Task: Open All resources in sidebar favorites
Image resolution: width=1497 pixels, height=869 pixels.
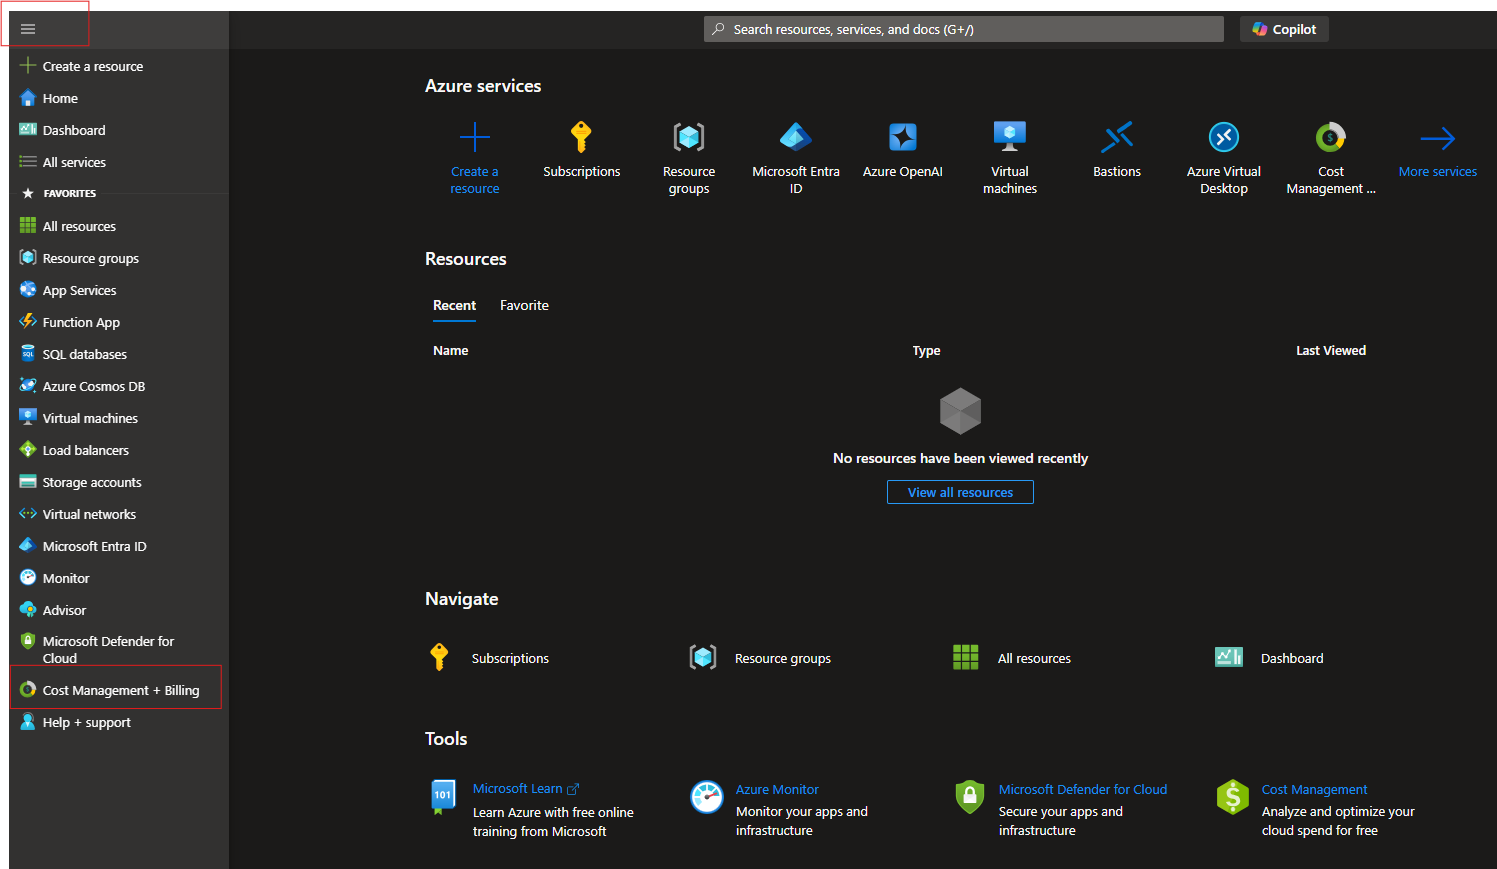Action: 68,226
